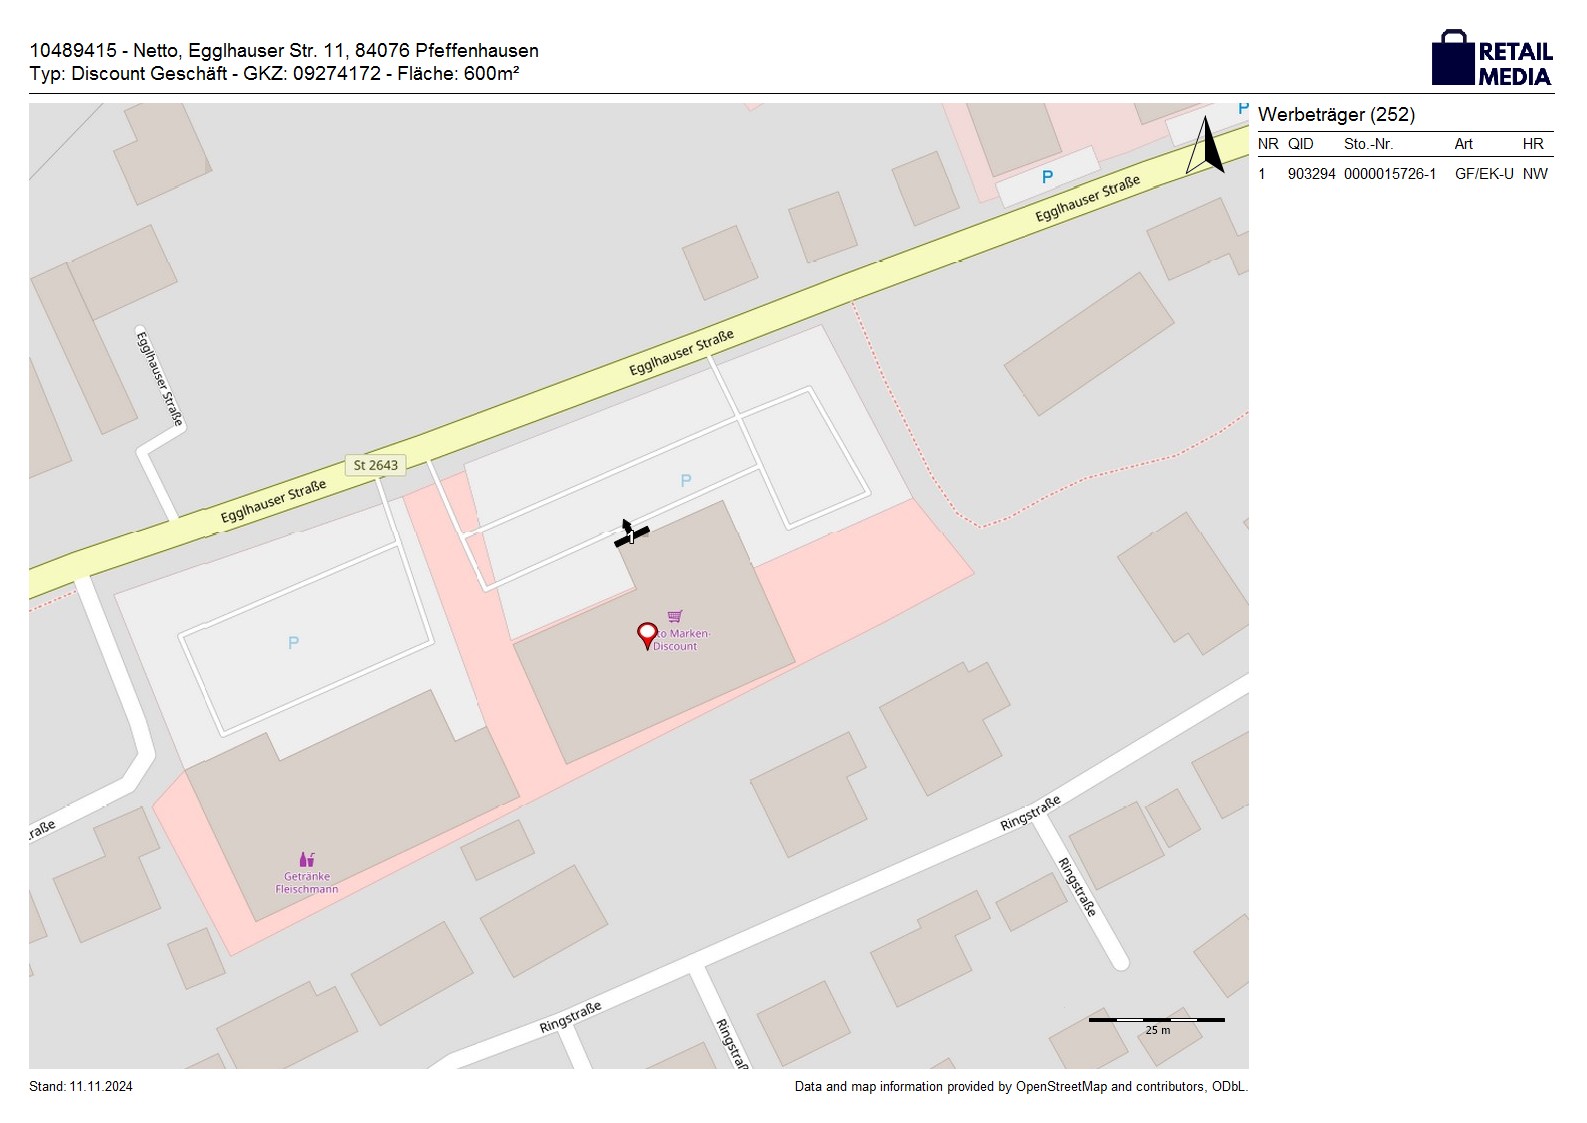Click the parking P in the western lot
The image size is (1587, 1123).
pyautogui.click(x=293, y=643)
